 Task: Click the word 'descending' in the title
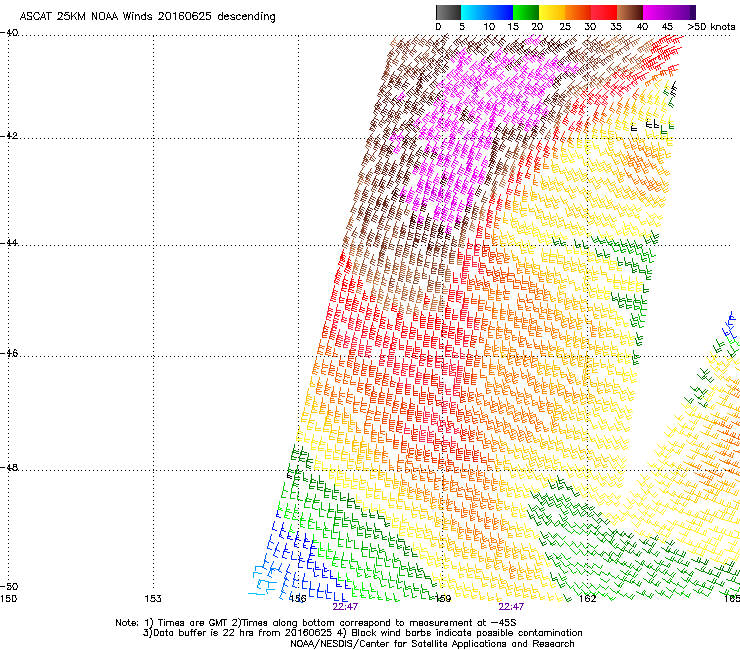point(246,17)
